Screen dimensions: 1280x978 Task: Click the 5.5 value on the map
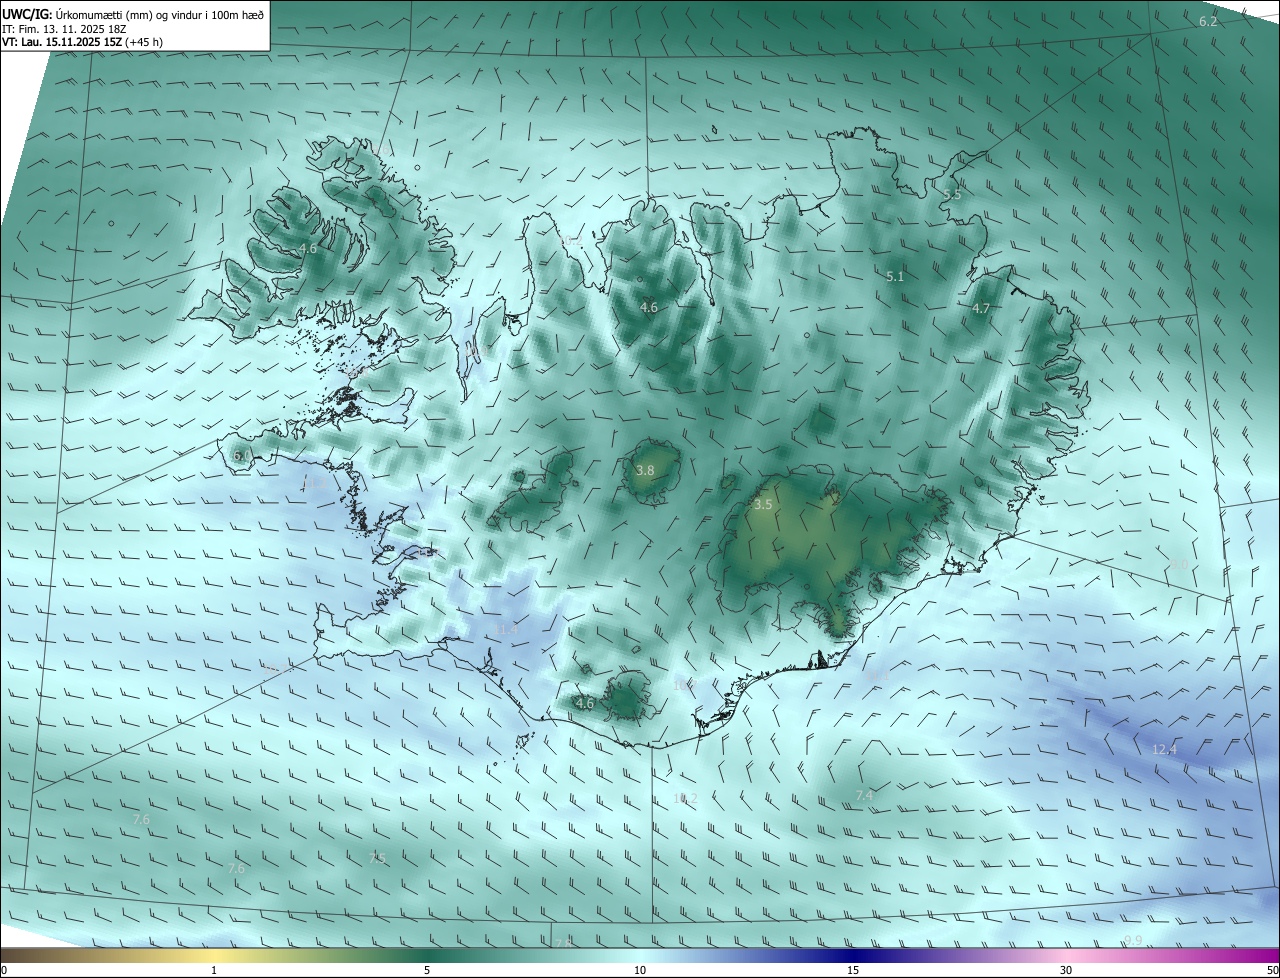tap(952, 194)
